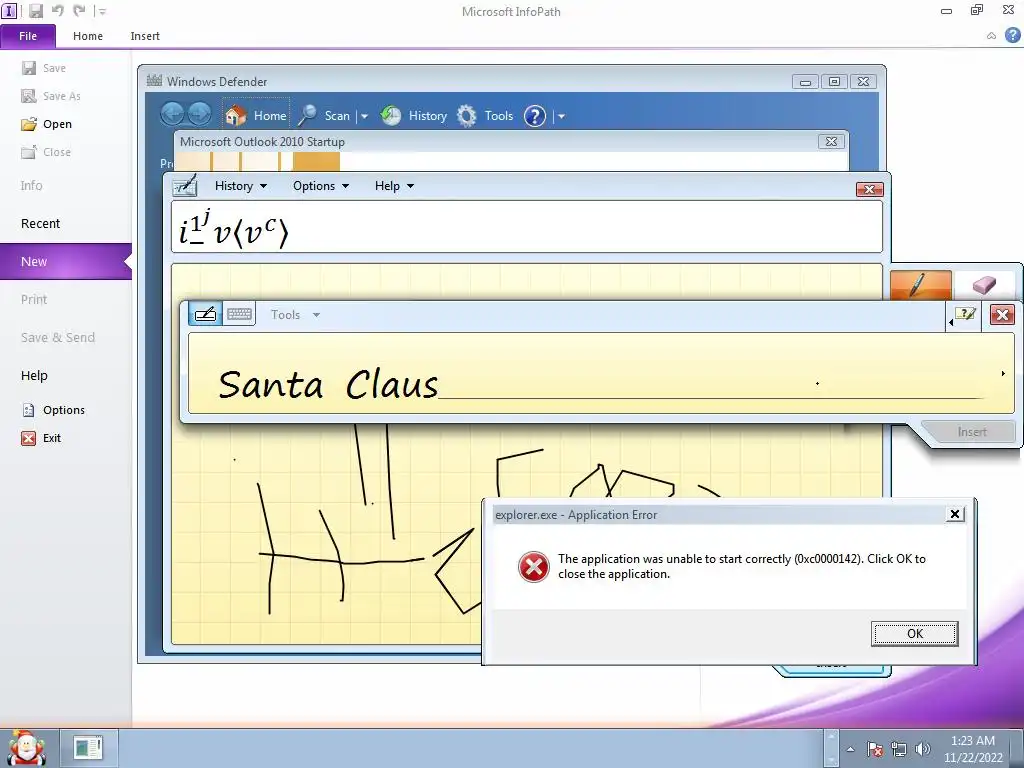Select the Erase tool in Math Input Panel

coord(984,285)
